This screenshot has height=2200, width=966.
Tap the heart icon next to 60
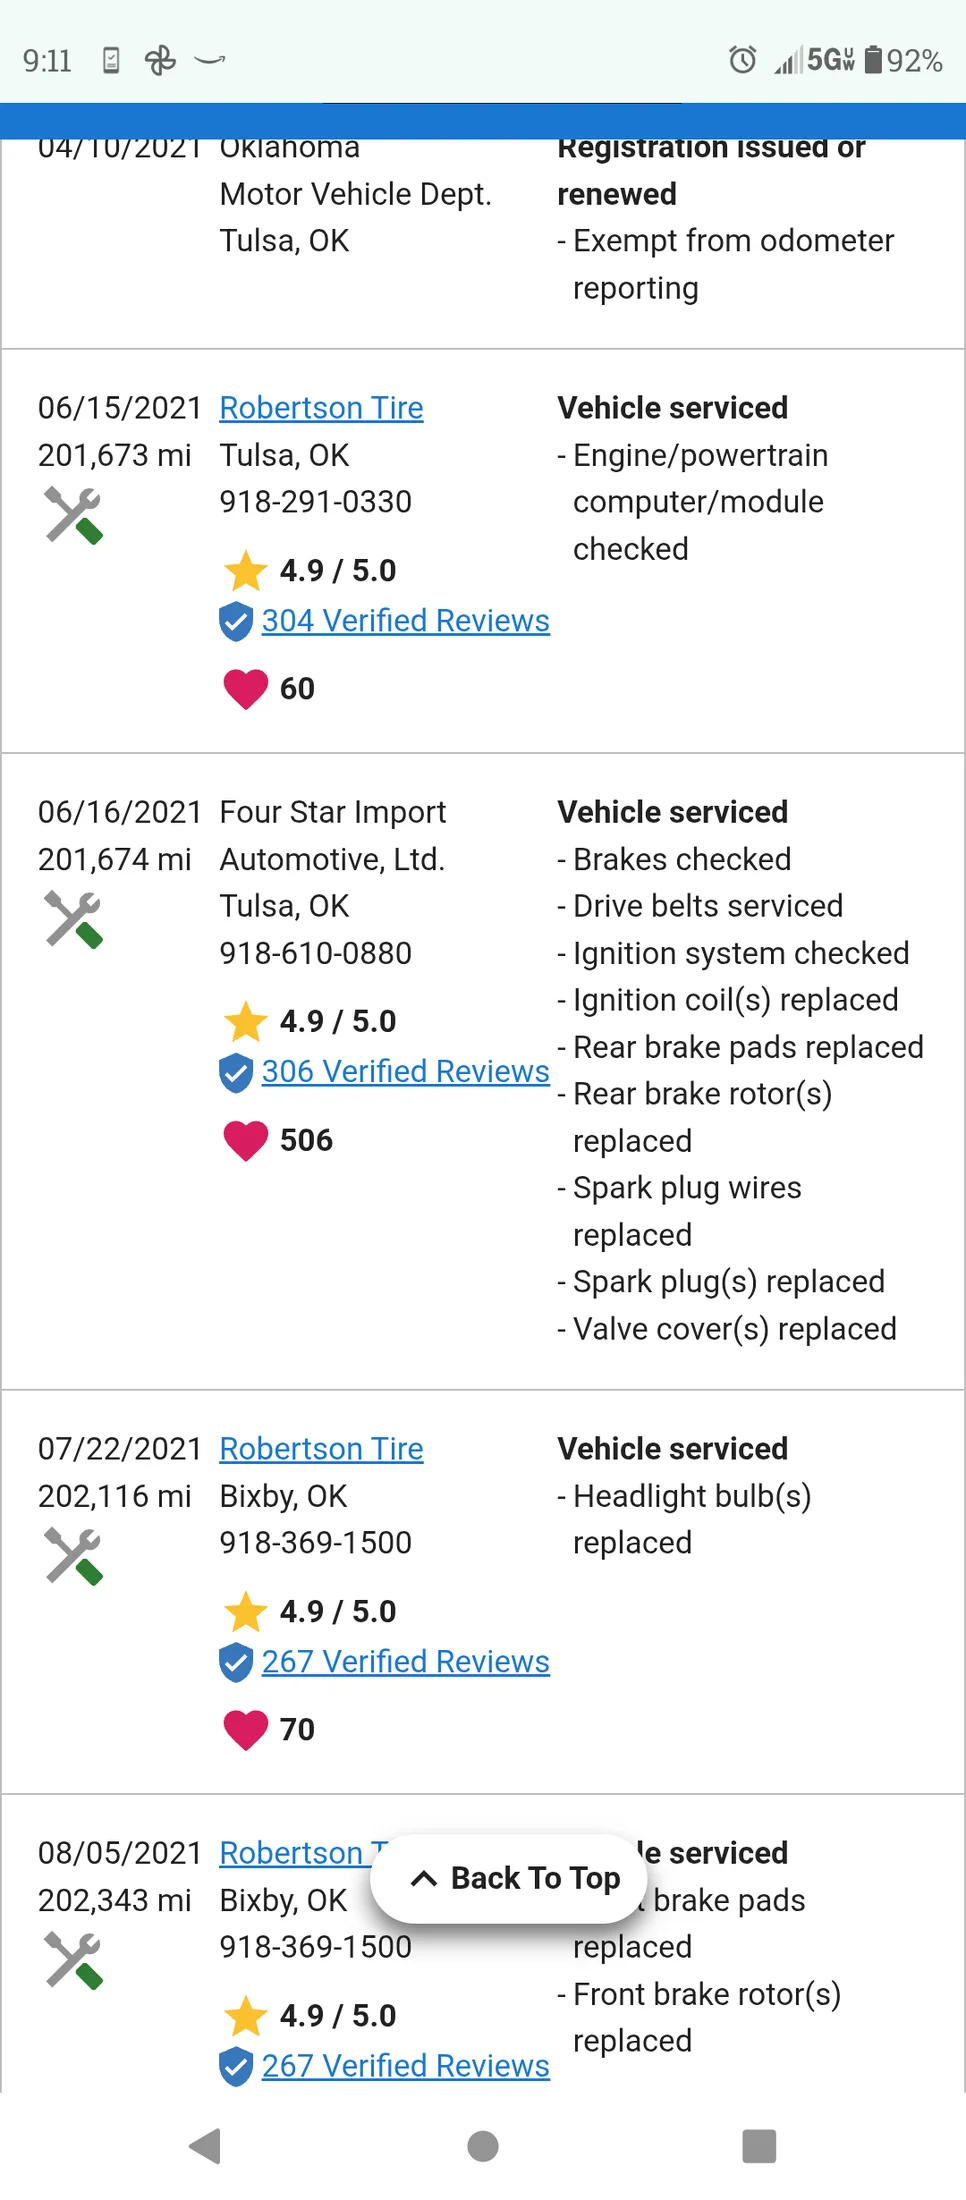tap(245, 688)
